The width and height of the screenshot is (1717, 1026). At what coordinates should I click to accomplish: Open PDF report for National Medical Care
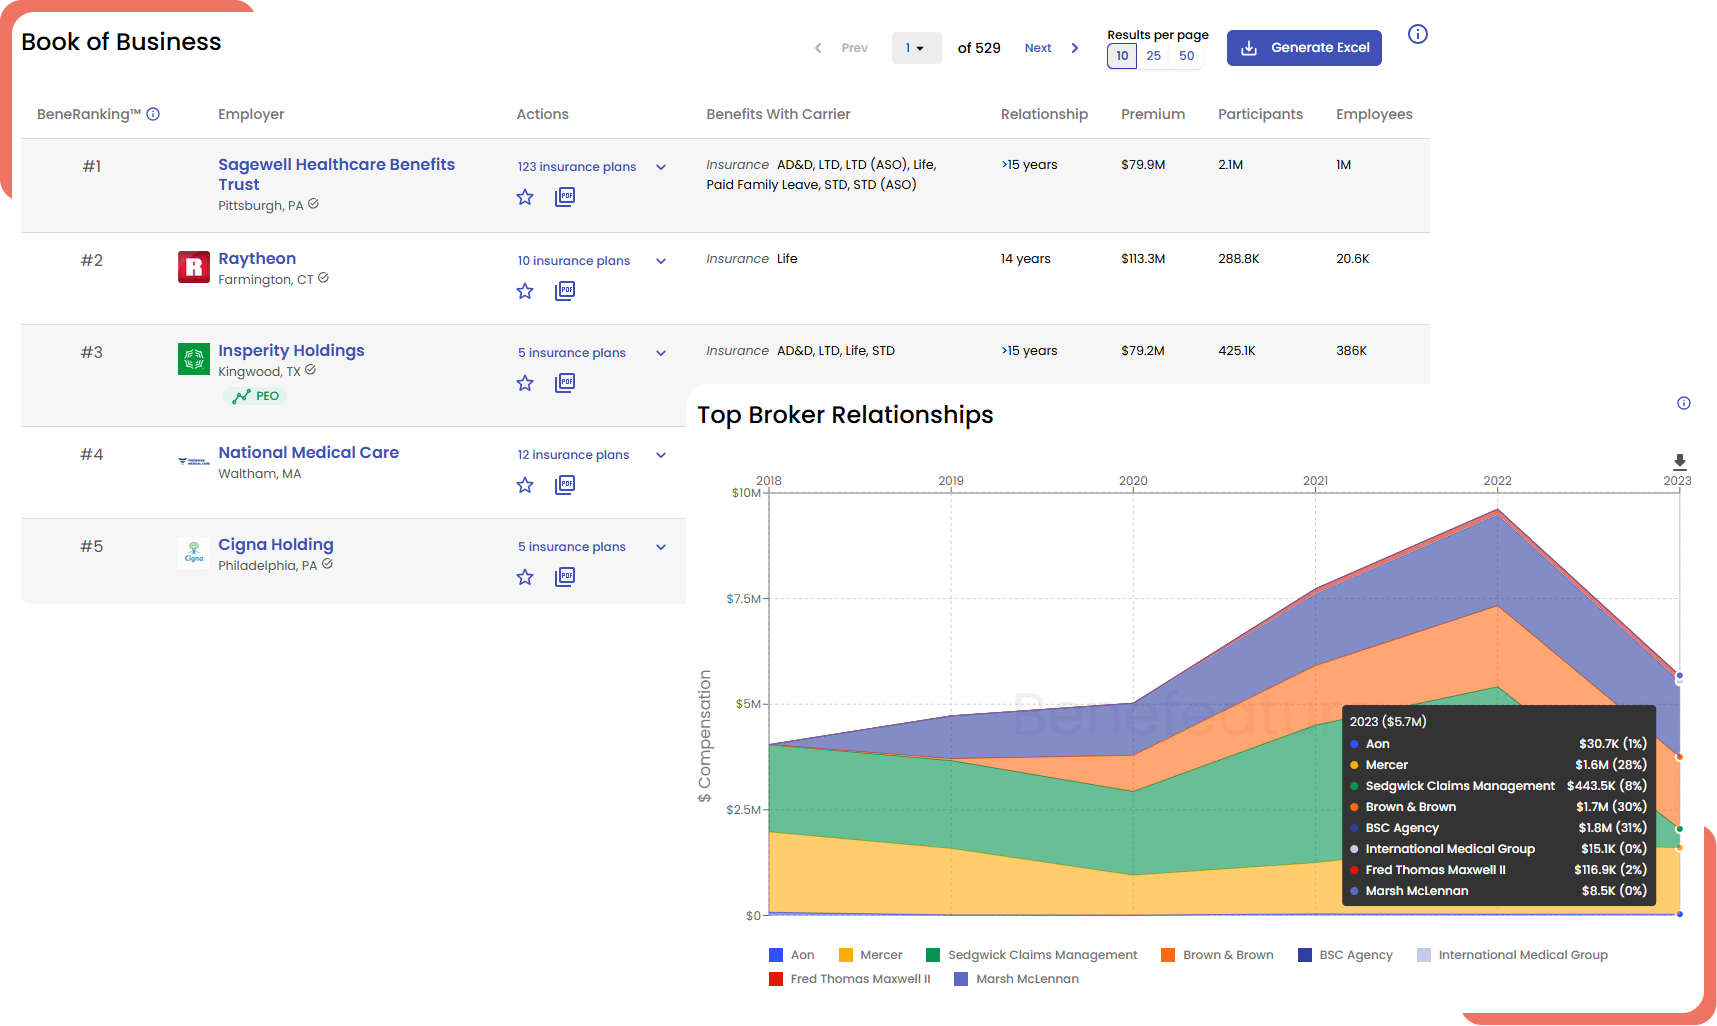tap(565, 485)
